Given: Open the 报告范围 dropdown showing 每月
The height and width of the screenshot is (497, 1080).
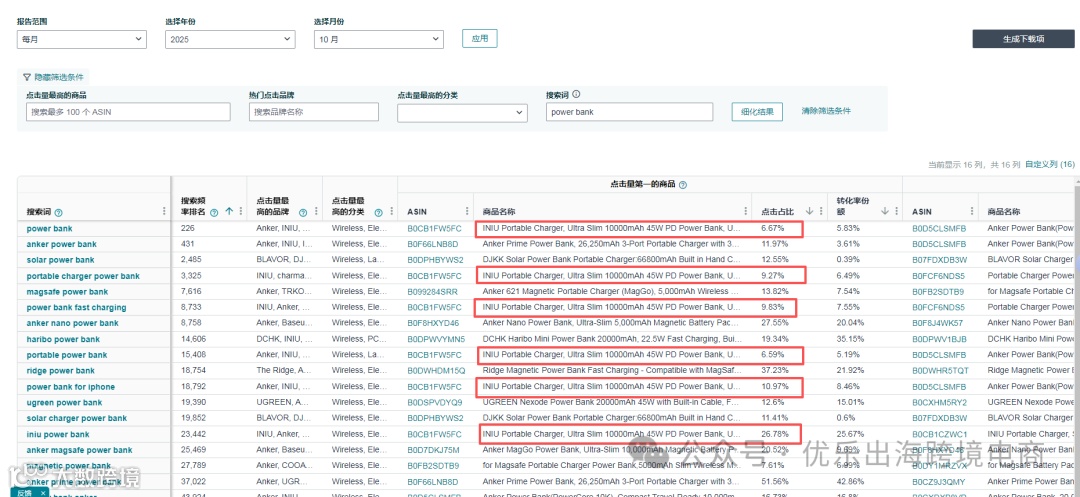Looking at the screenshot, I should 82,40.
